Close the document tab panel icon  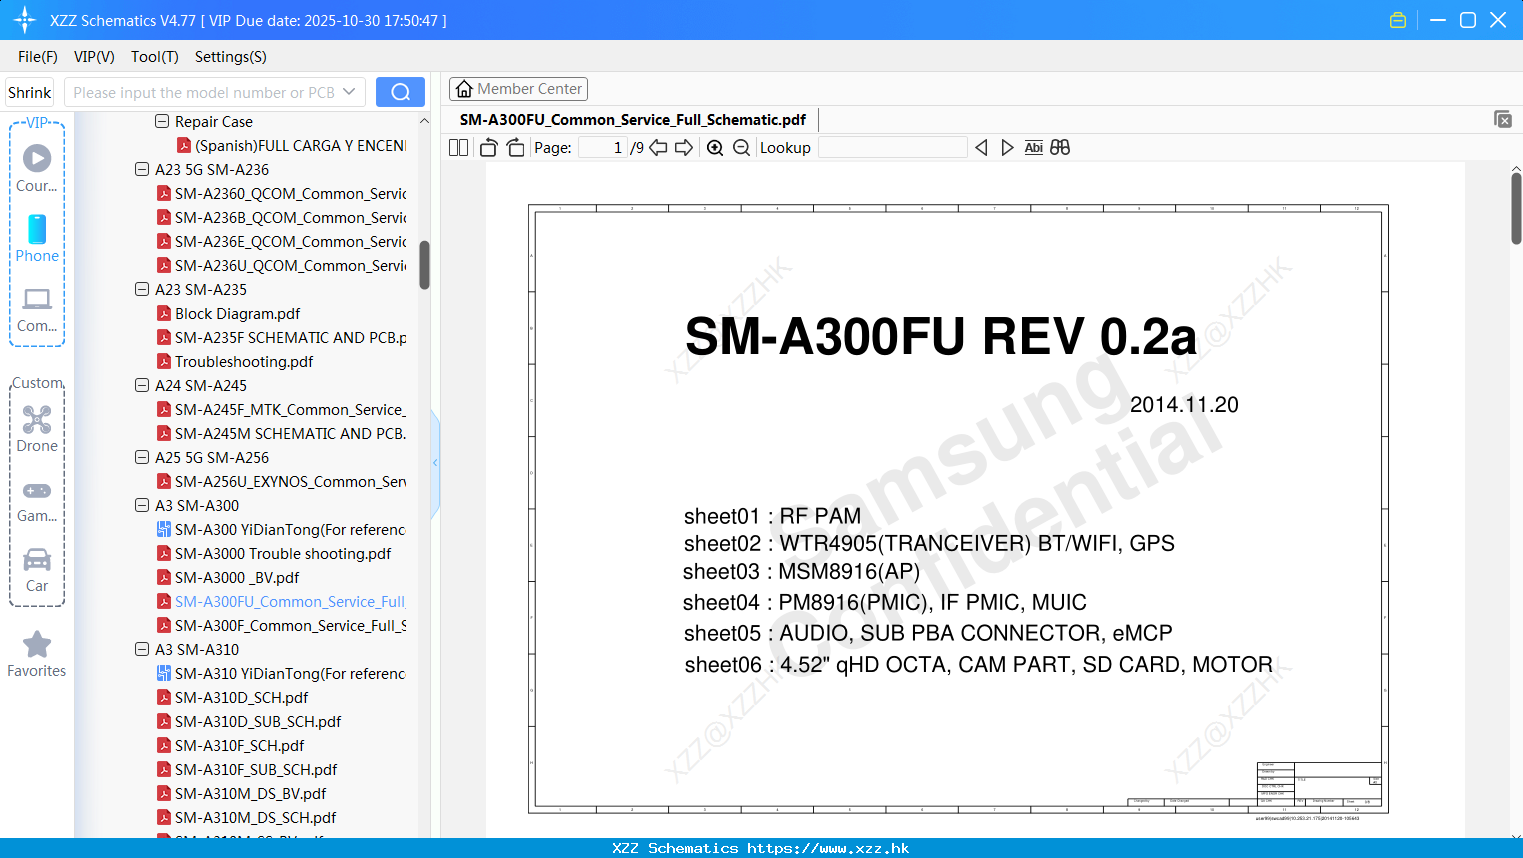pos(1502,119)
